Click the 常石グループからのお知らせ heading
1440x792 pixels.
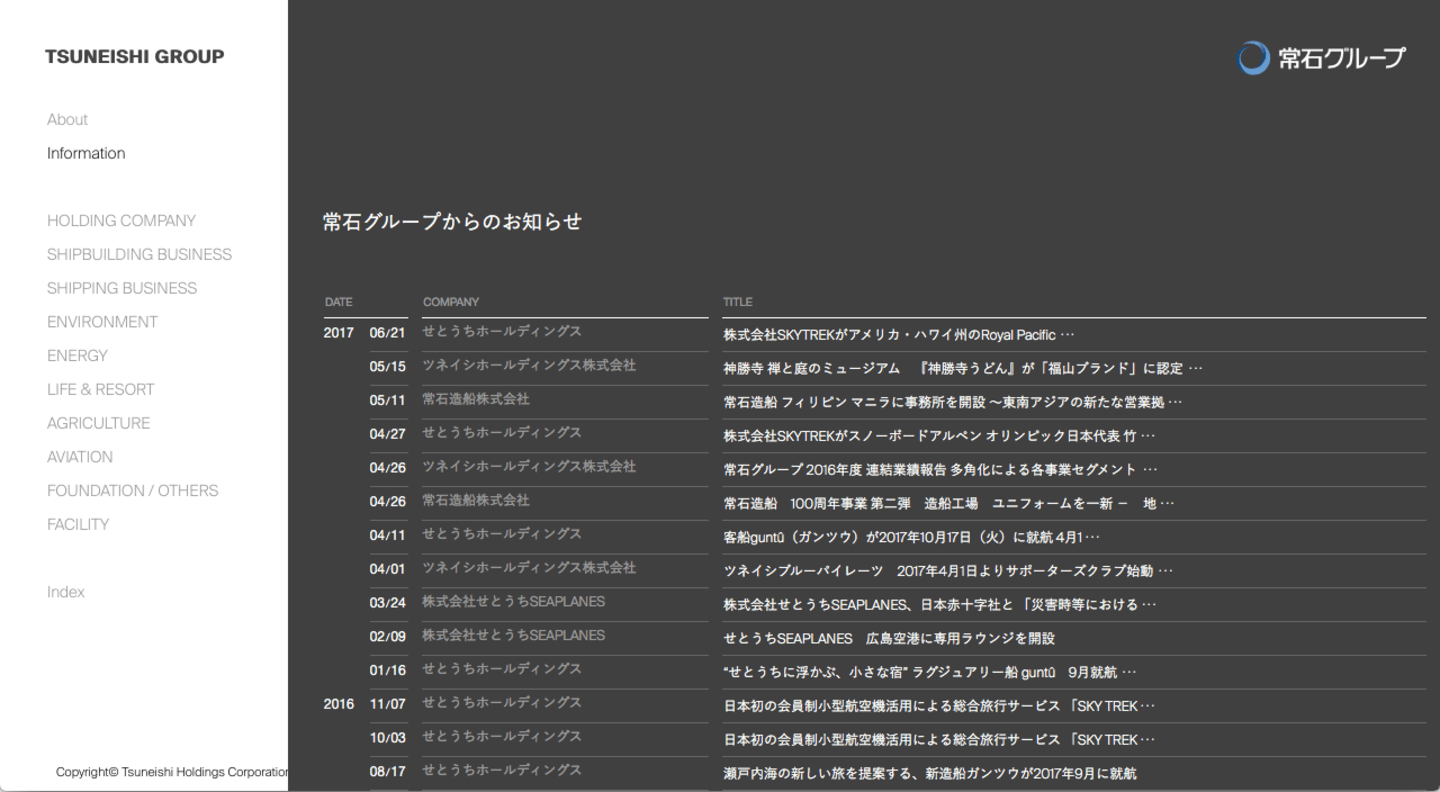coord(452,222)
